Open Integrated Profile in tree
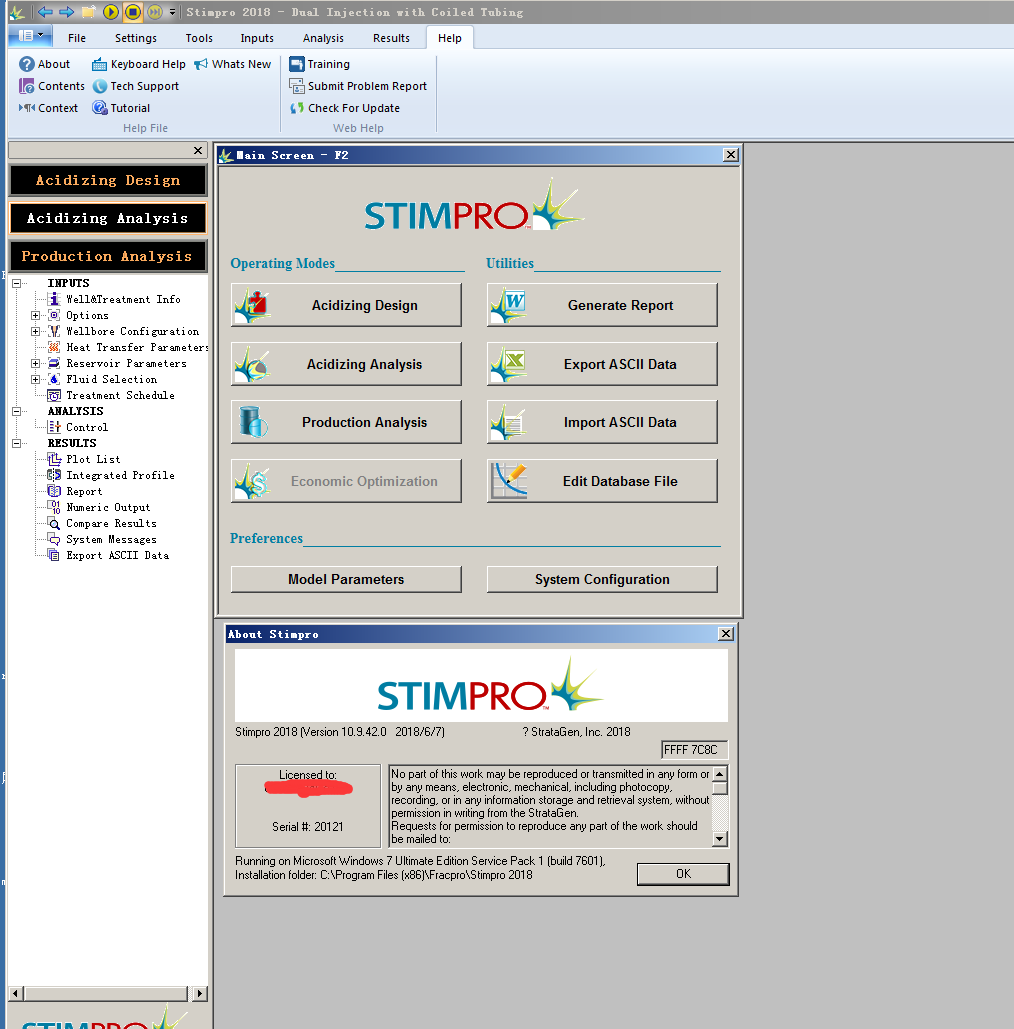Screen dimensions: 1014x1029 click(x=120, y=475)
